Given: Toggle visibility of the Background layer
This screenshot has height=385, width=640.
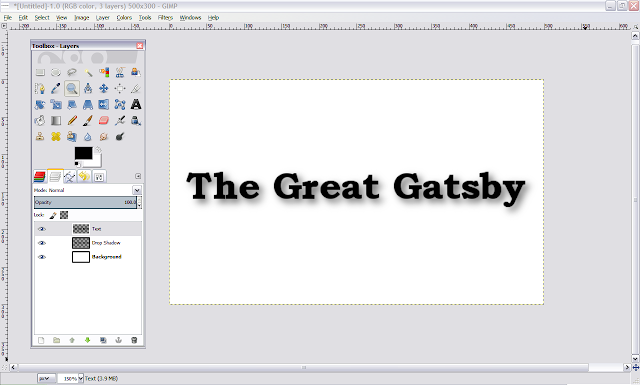Looking at the screenshot, I should point(42,257).
